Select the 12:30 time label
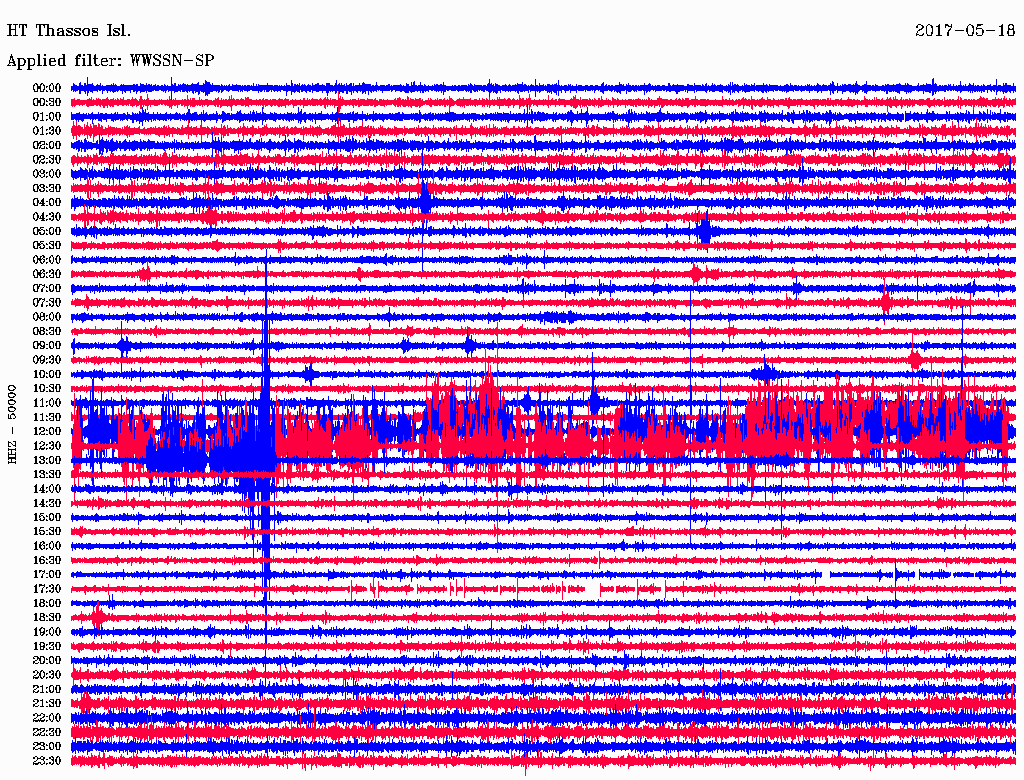The height and width of the screenshot is (780, 1024). click(x=47, y=446)
